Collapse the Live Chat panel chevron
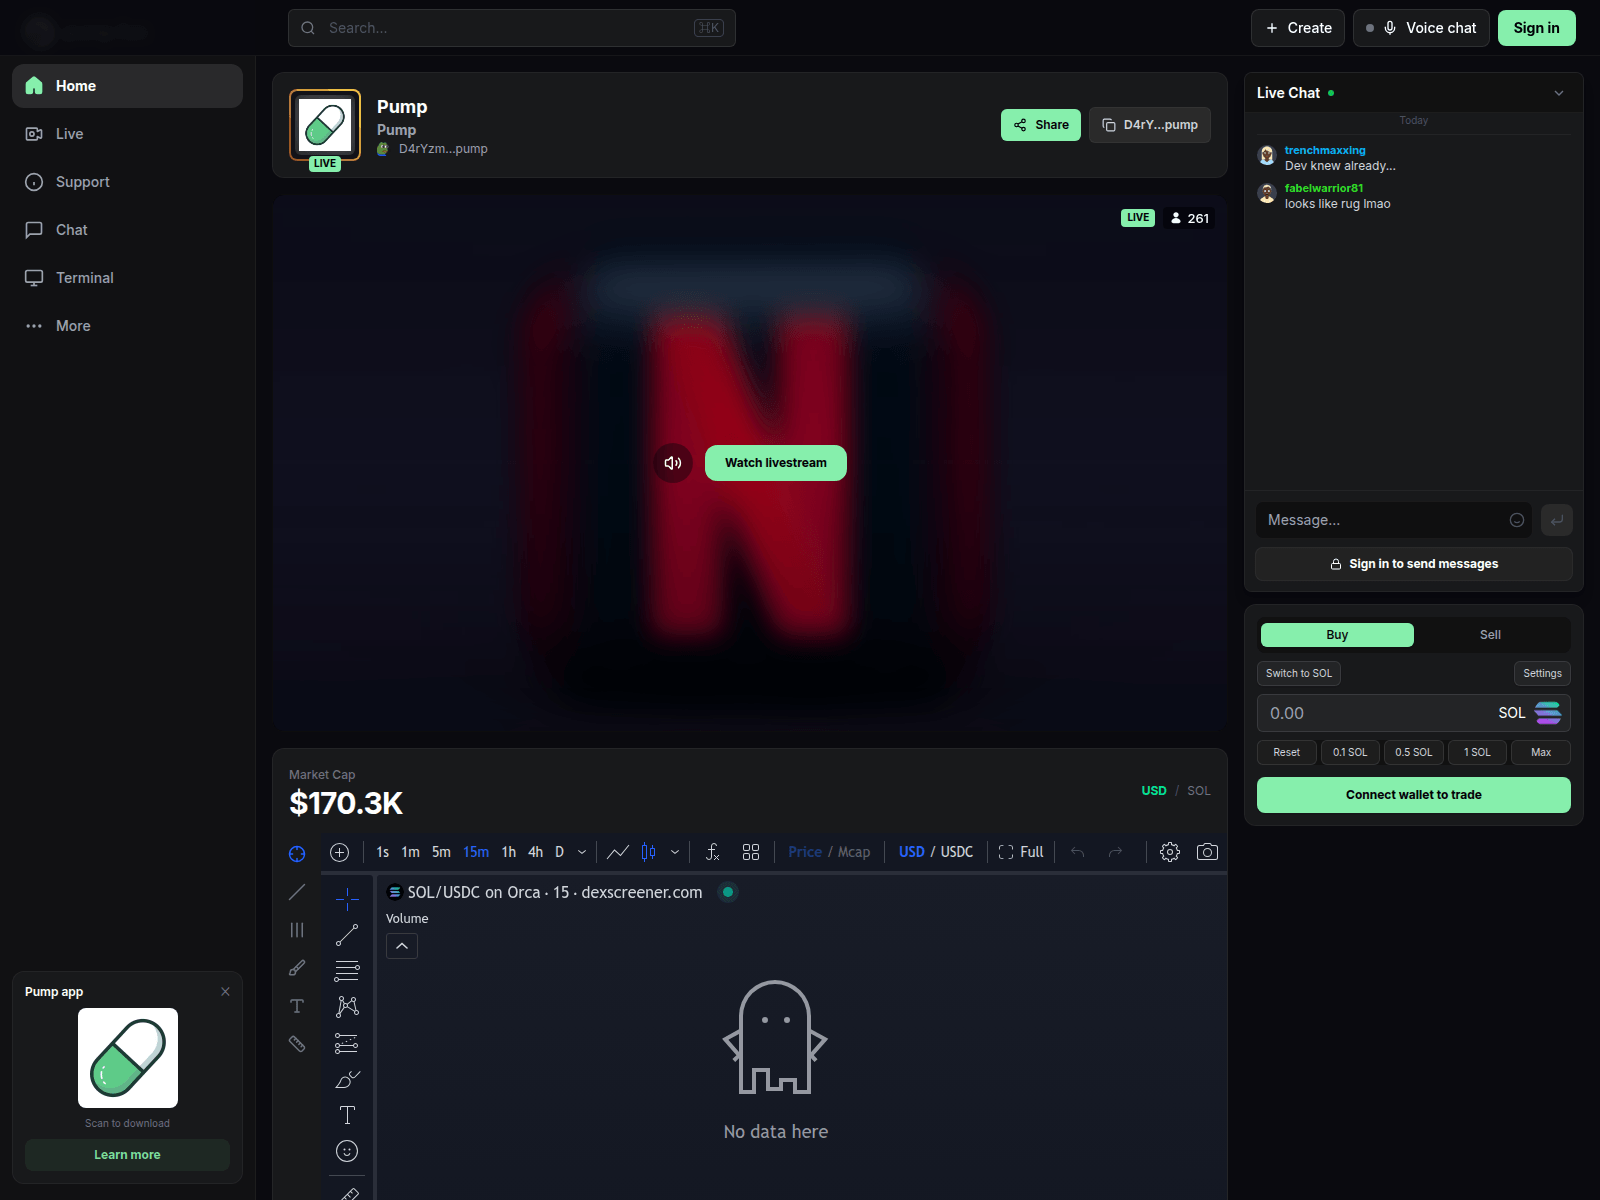This screenshot has width=1600, height=1200. 1559,93
